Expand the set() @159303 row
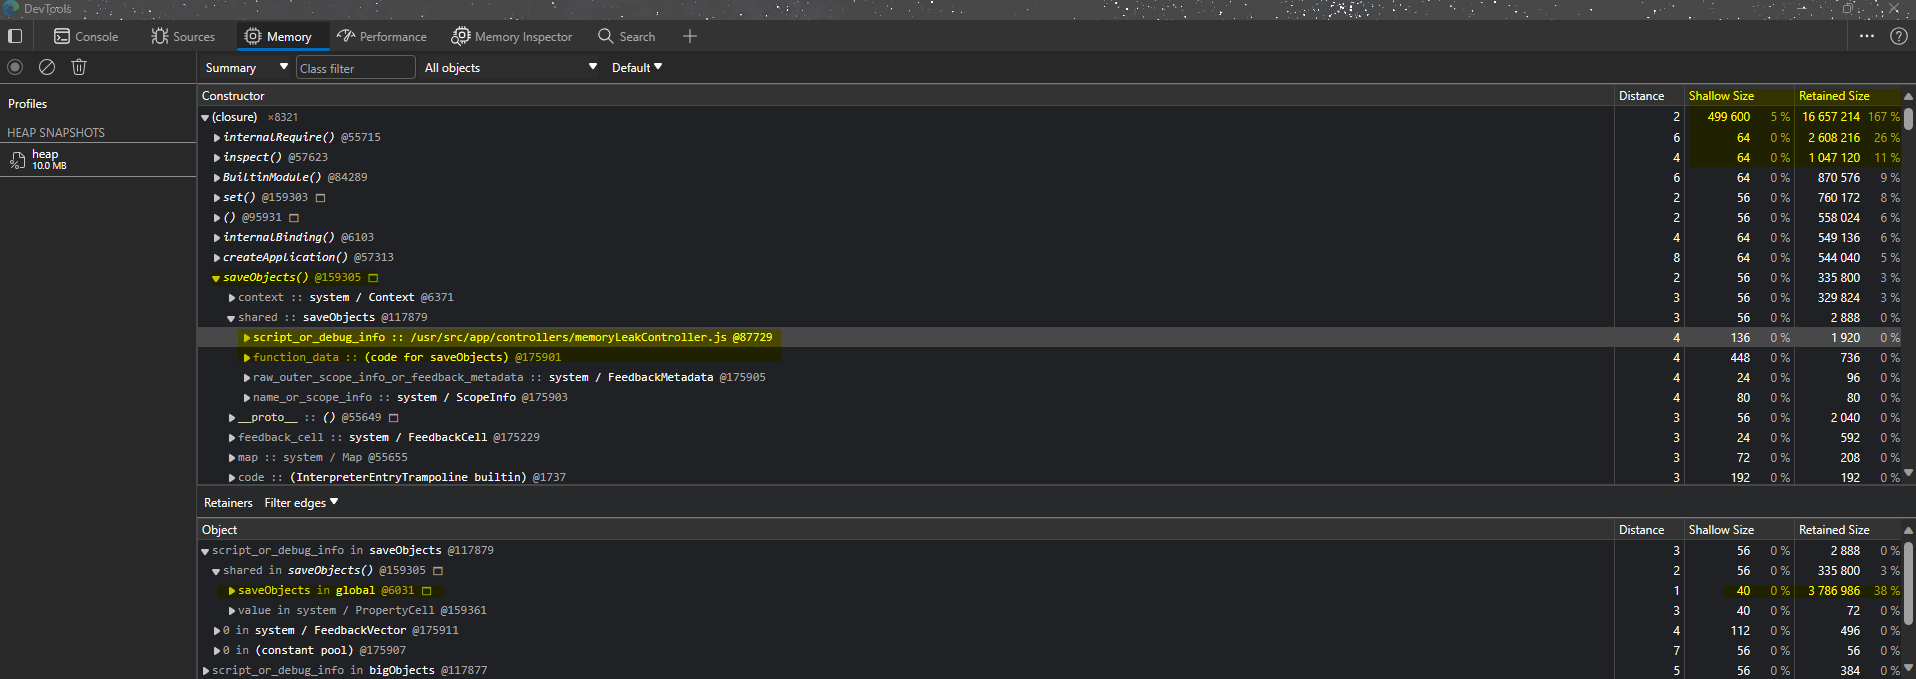Image resolution: width=1916 pixels, height=679 pixels. pyautogui.click(x=217, y=198)
